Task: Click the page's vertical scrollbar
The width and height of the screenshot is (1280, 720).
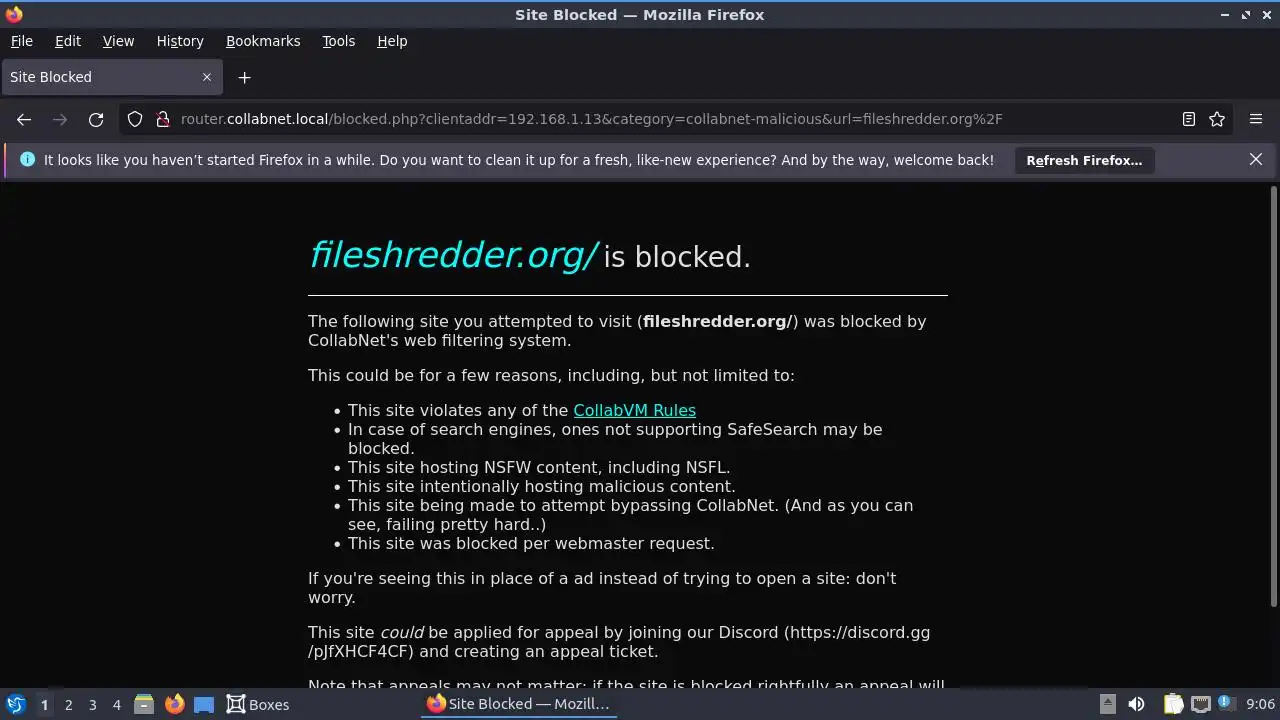Action: [1273, 395]
